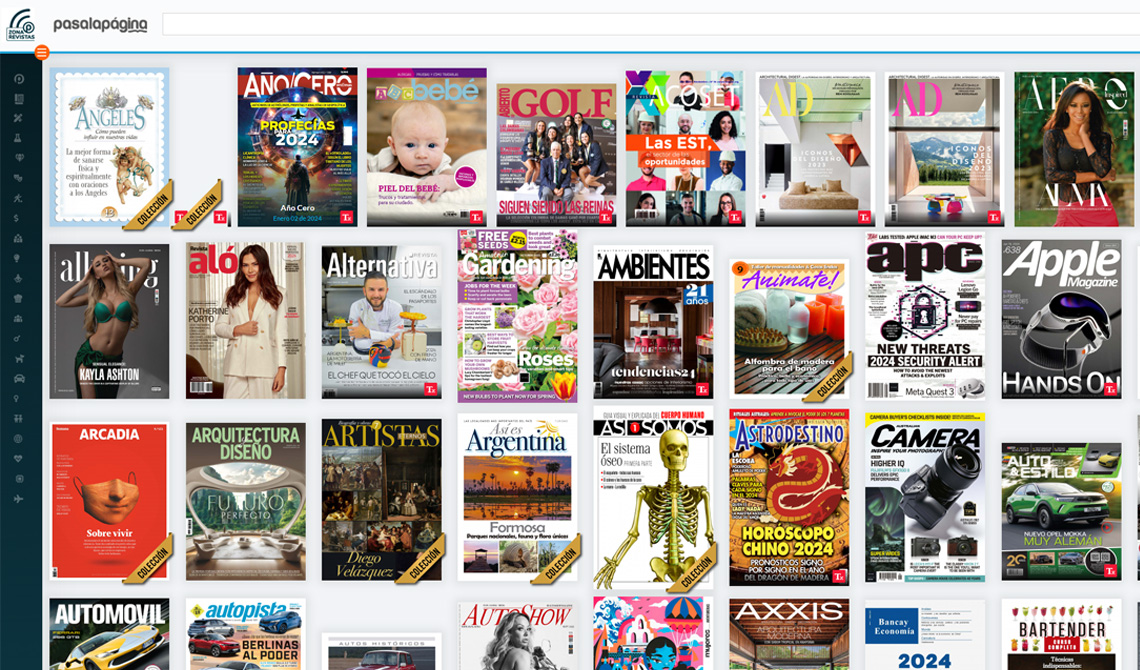The height and width of the screenshot is (670, 1140).
Task: Select the pasalapágina P icon in sidebar
Action: click(19, 79)
